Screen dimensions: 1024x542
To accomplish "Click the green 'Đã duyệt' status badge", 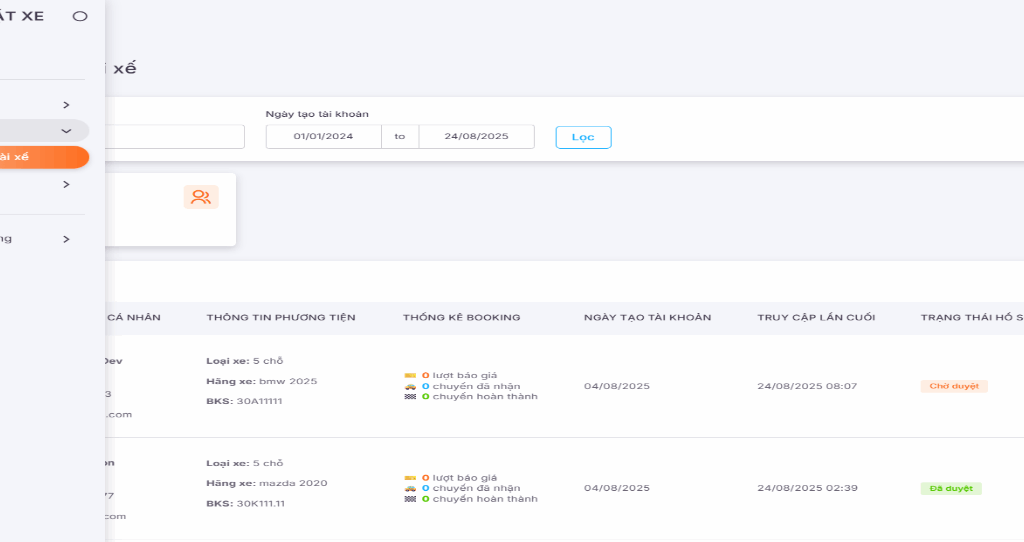I will (951, 488).
